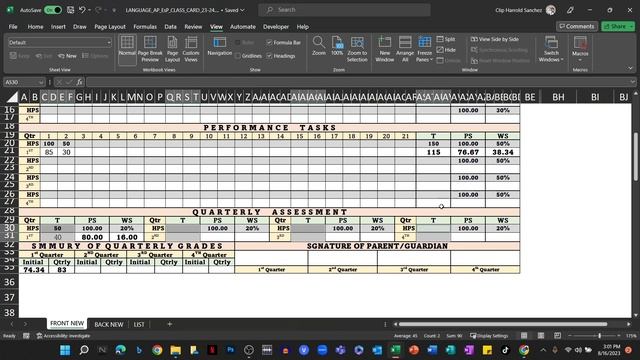Click Zoom to Selection
Image resolution: width=640 pixels, height=360 pixels.
point(357,49)
